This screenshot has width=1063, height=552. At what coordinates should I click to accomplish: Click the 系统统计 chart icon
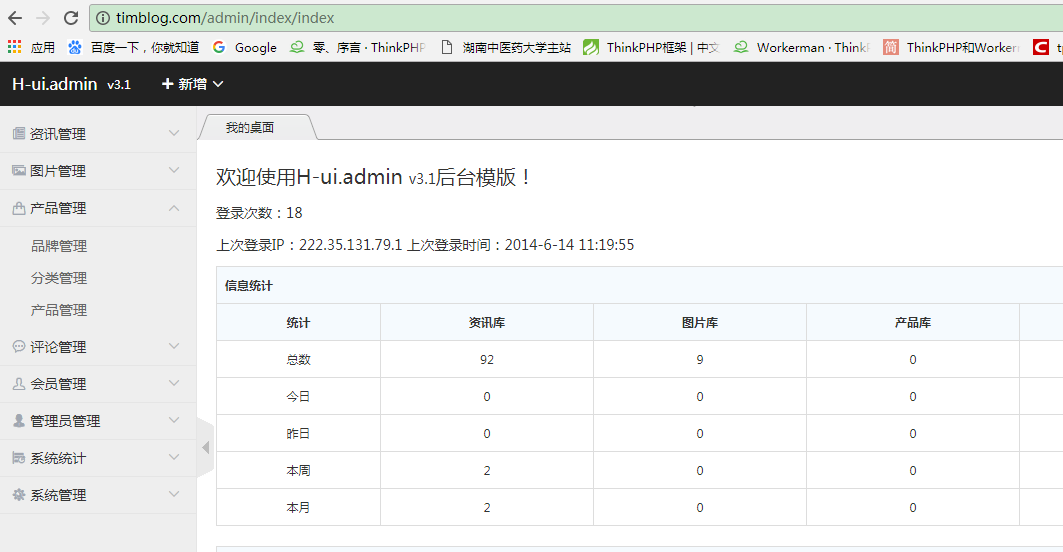19,458
